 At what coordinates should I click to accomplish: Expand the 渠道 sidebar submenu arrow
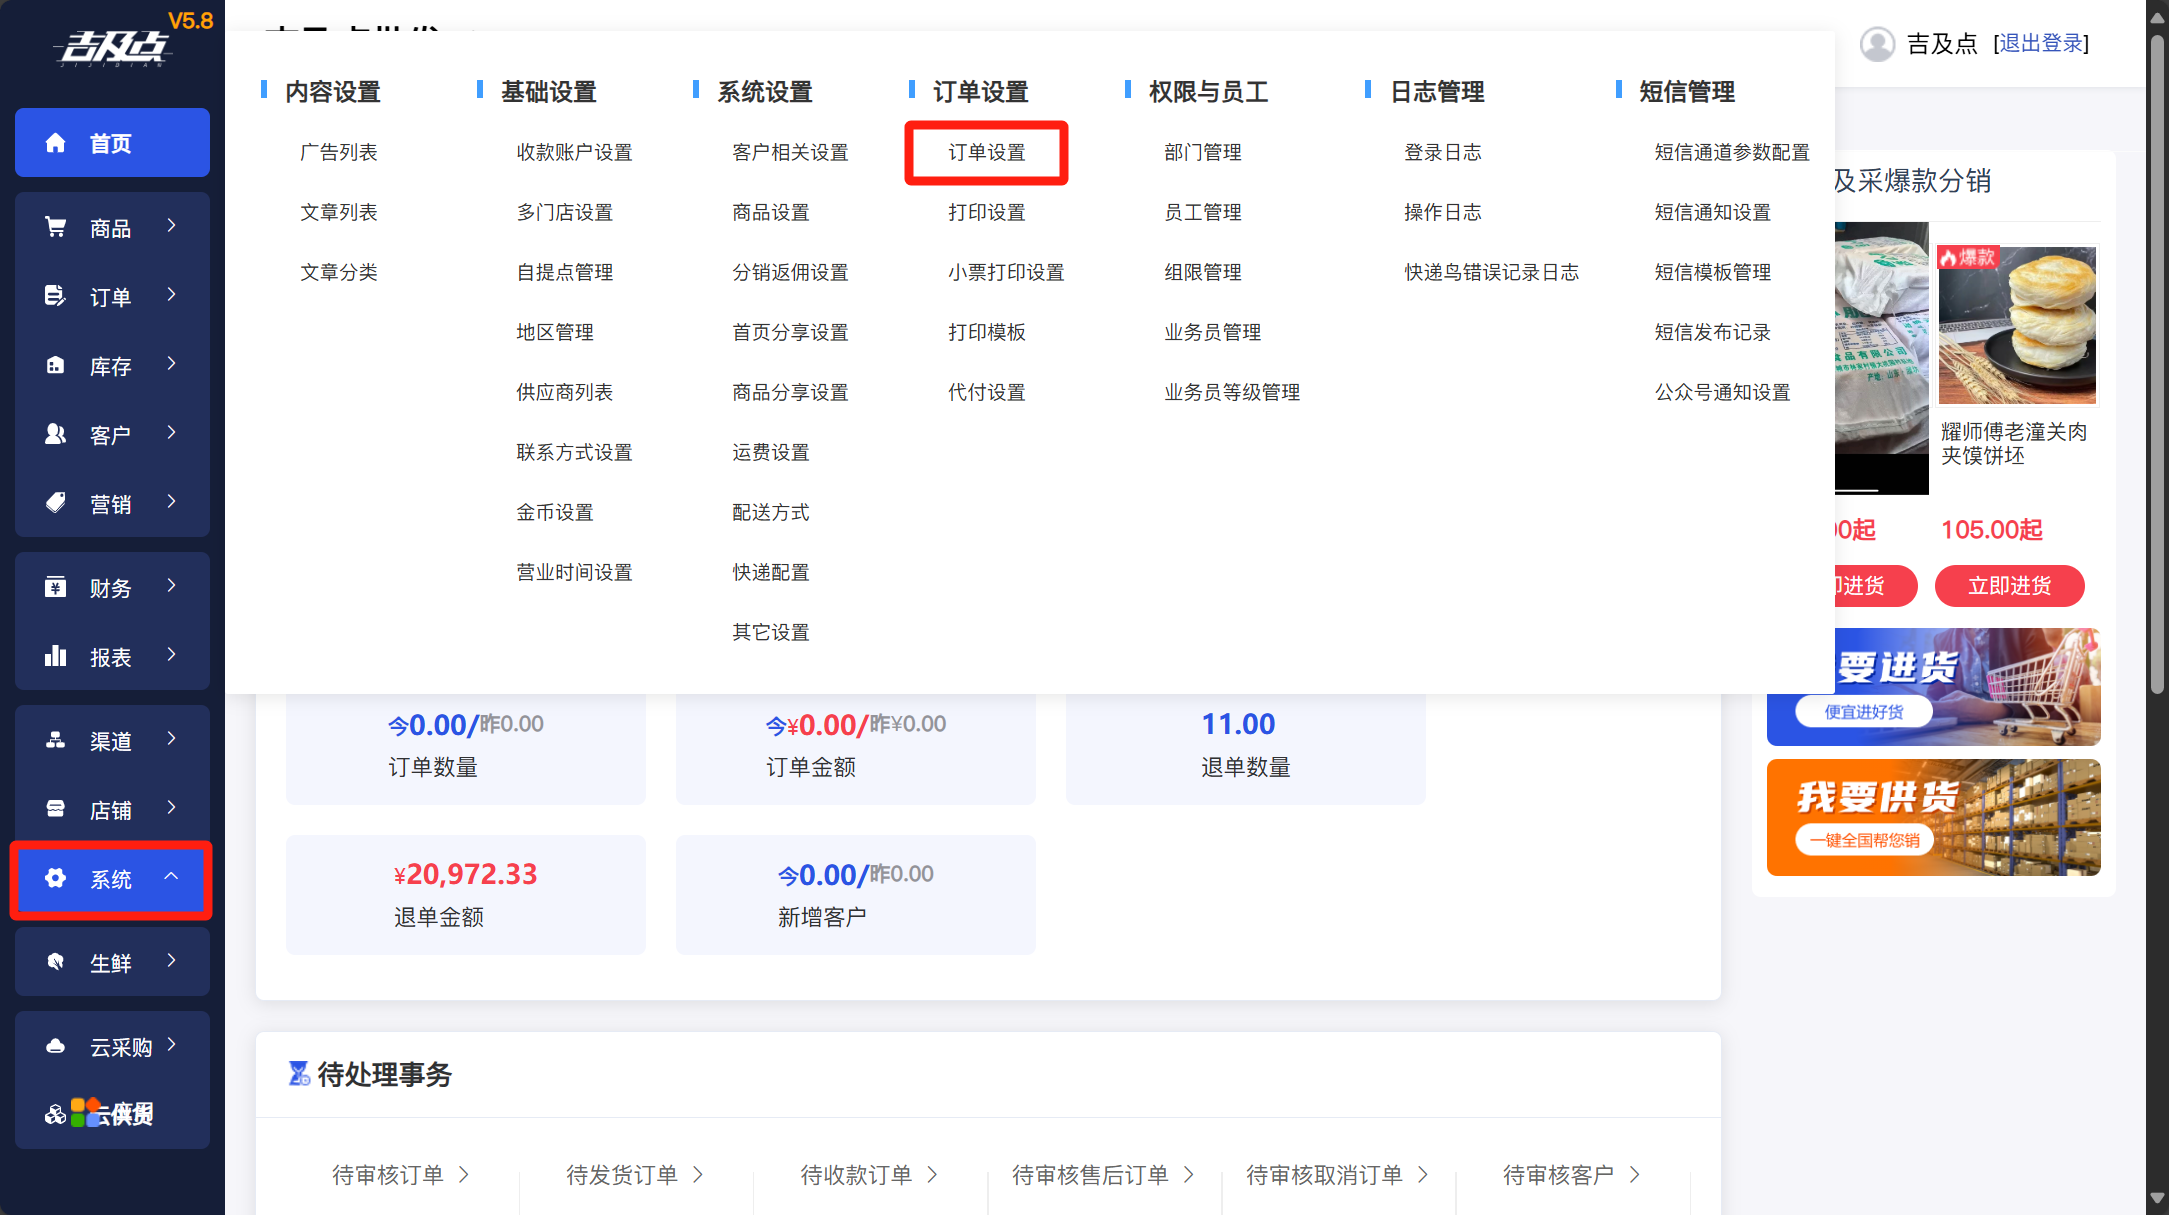click(x=172, y=739)
